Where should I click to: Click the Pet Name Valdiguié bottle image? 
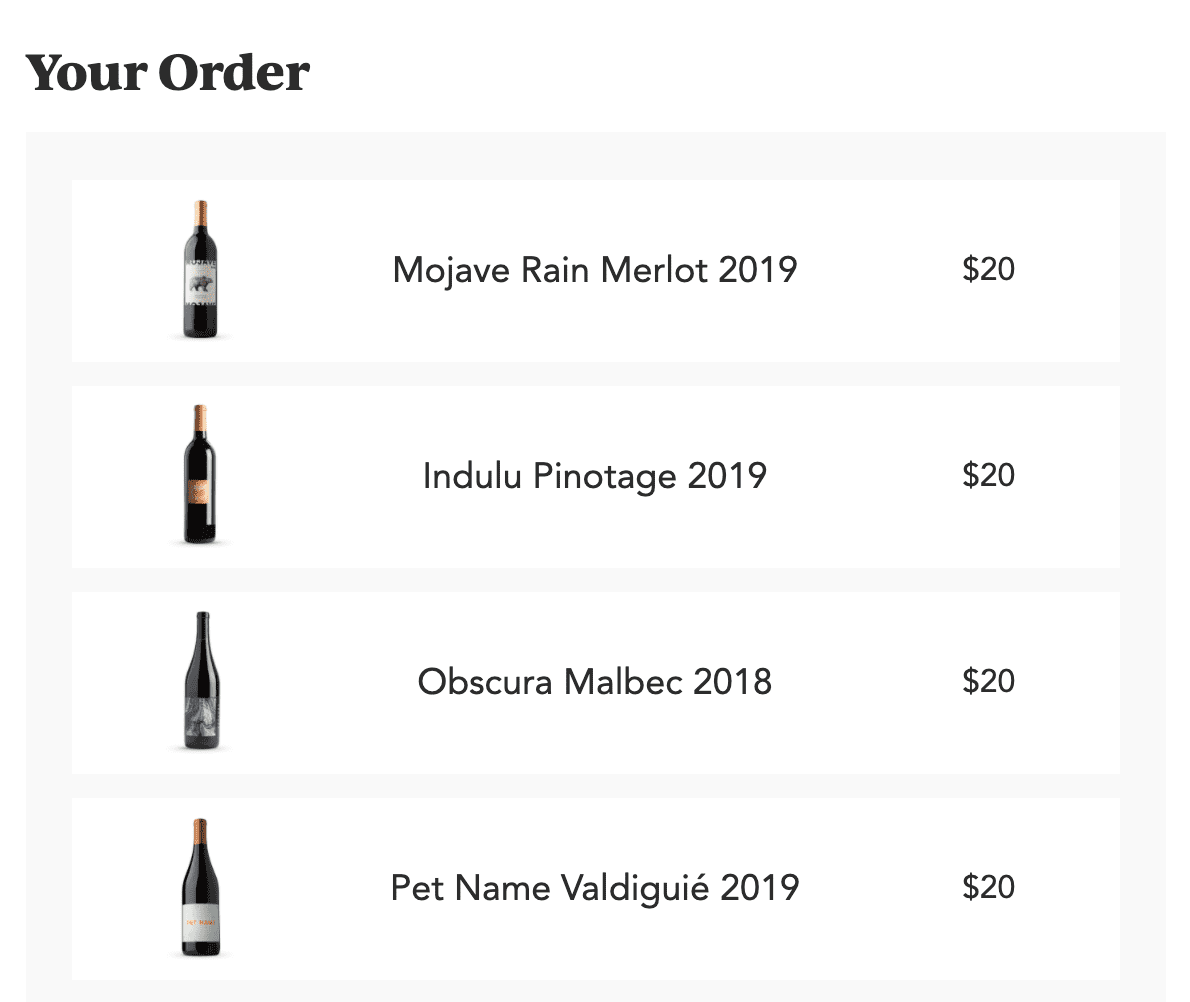200,887
